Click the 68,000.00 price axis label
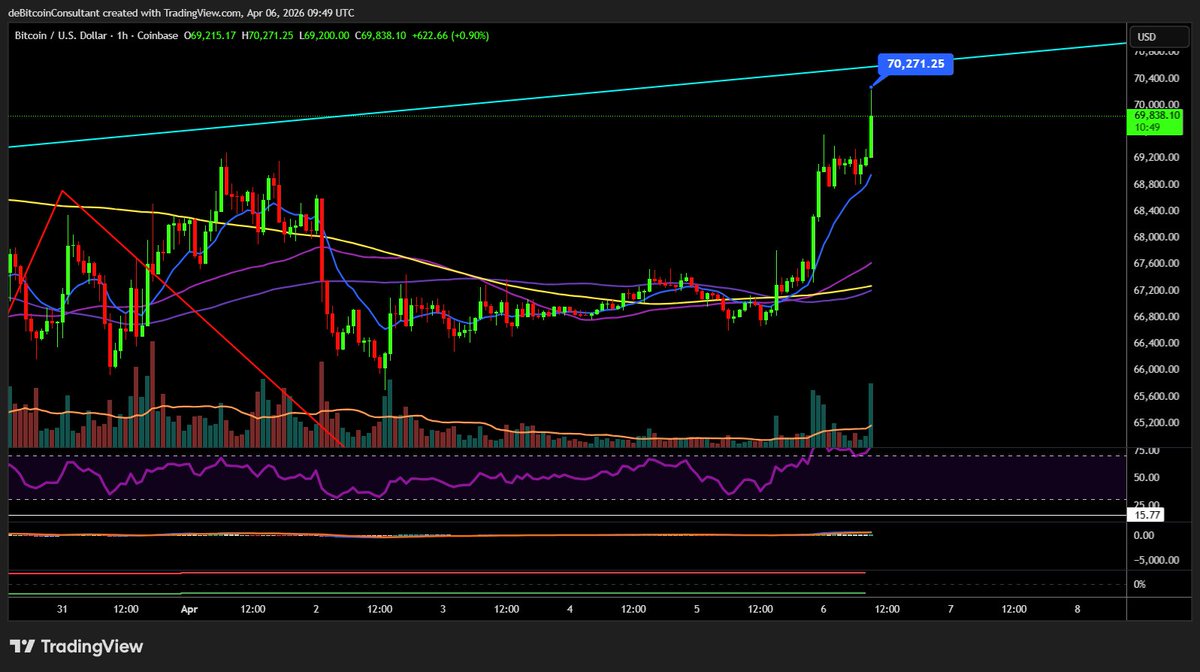 pos(1155,238)
